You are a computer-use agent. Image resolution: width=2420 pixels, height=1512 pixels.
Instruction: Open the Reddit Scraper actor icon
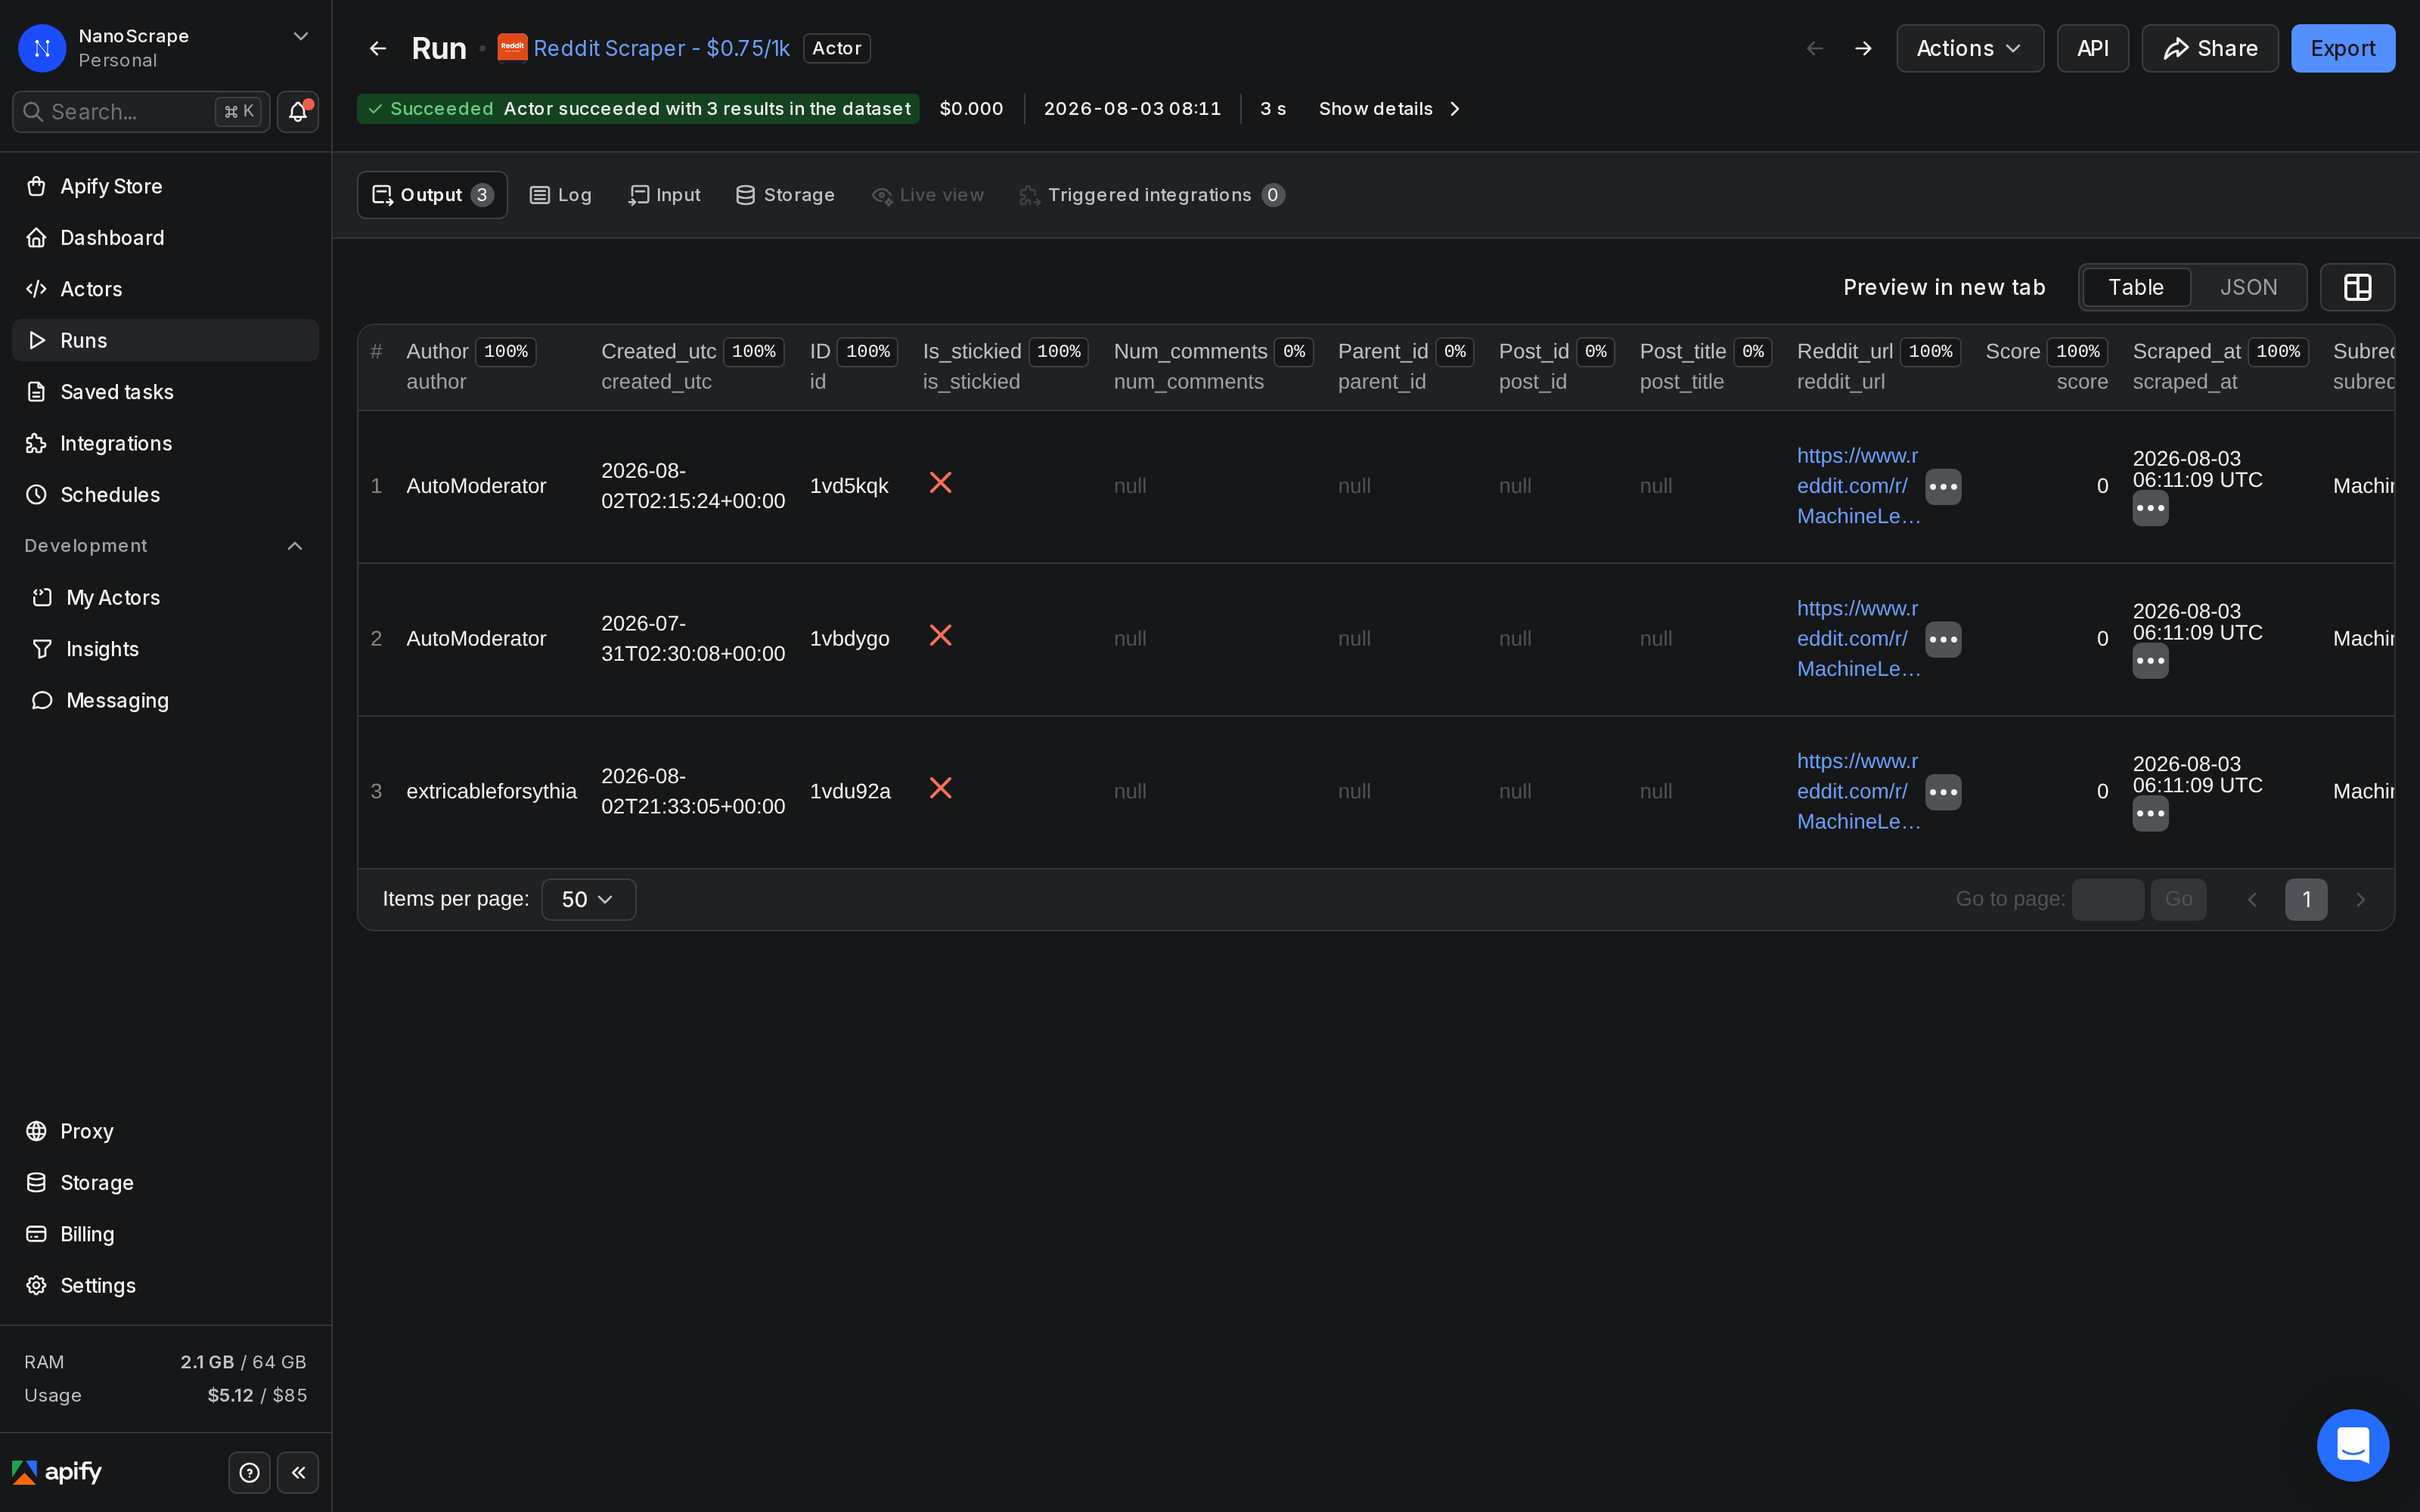click(x=512, y=48)
